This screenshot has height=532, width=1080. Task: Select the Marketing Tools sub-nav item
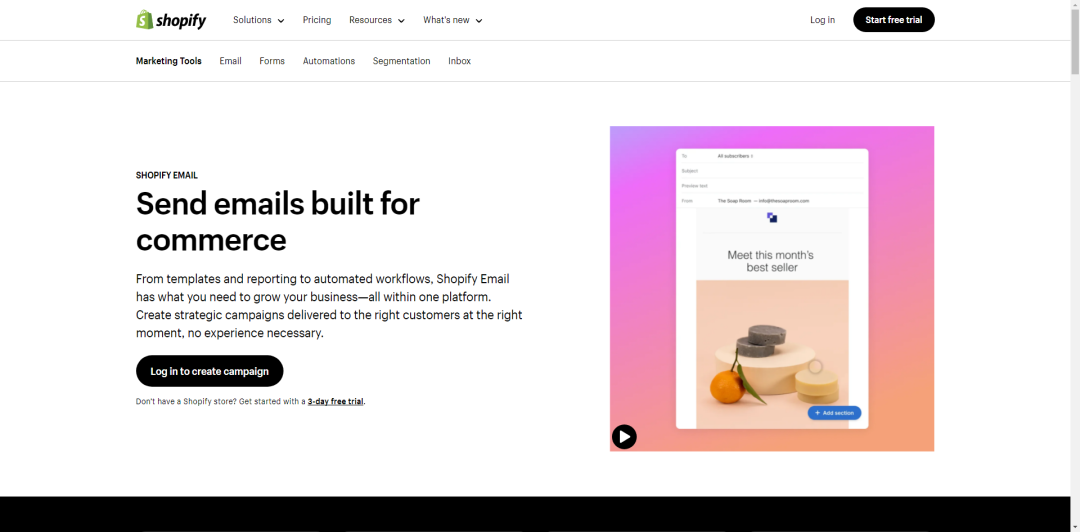click(x=169, y=61)
